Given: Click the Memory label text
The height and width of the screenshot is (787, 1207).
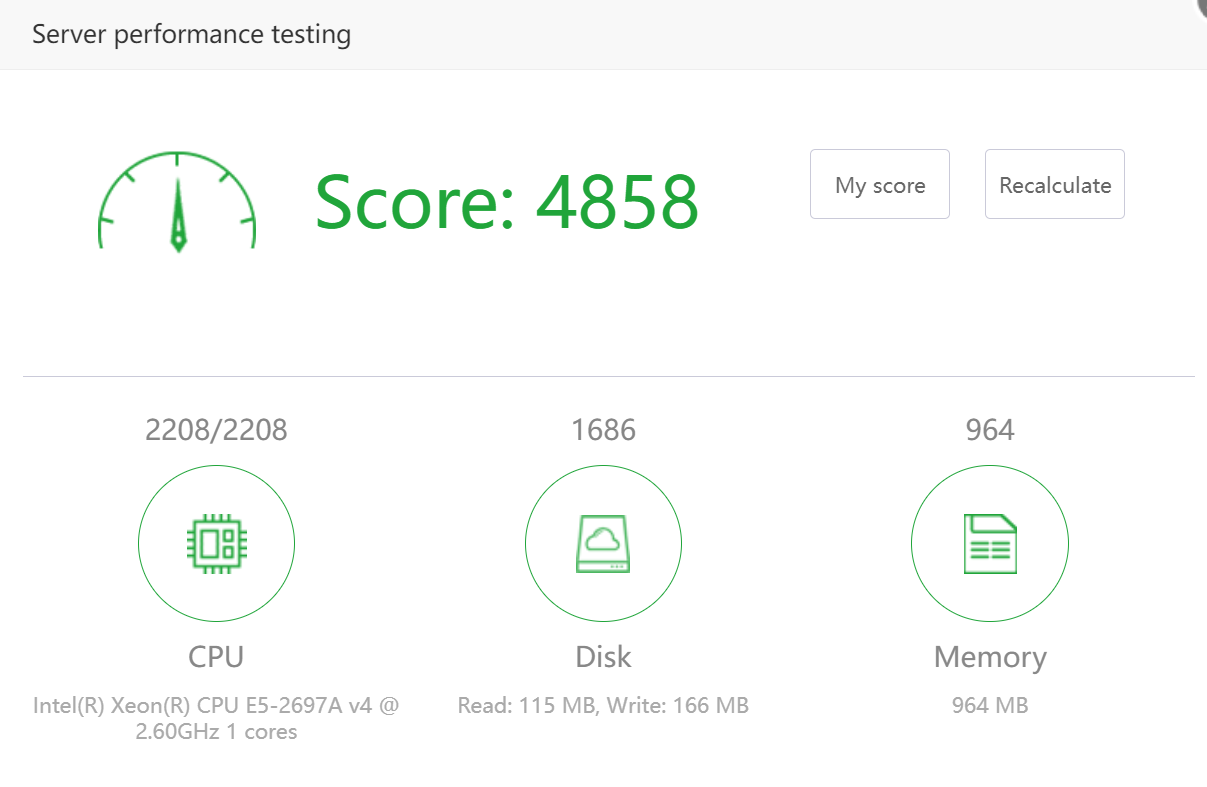Looking at the screenshot, I should point(989,657).
